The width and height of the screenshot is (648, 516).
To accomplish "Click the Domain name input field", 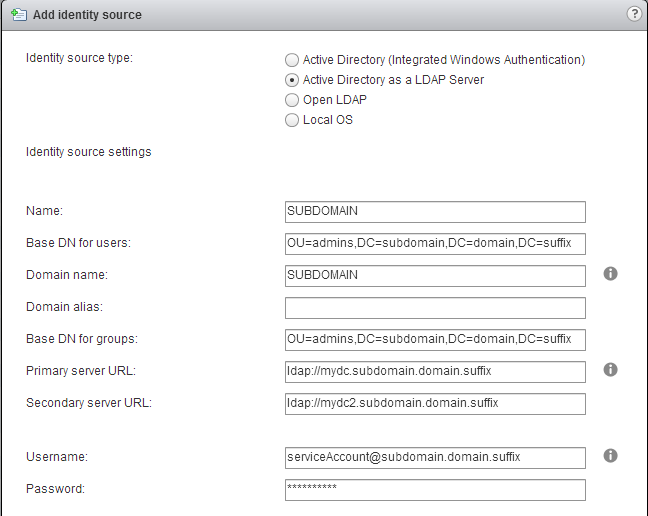I will pyautogui.click(x=435, y=276).
